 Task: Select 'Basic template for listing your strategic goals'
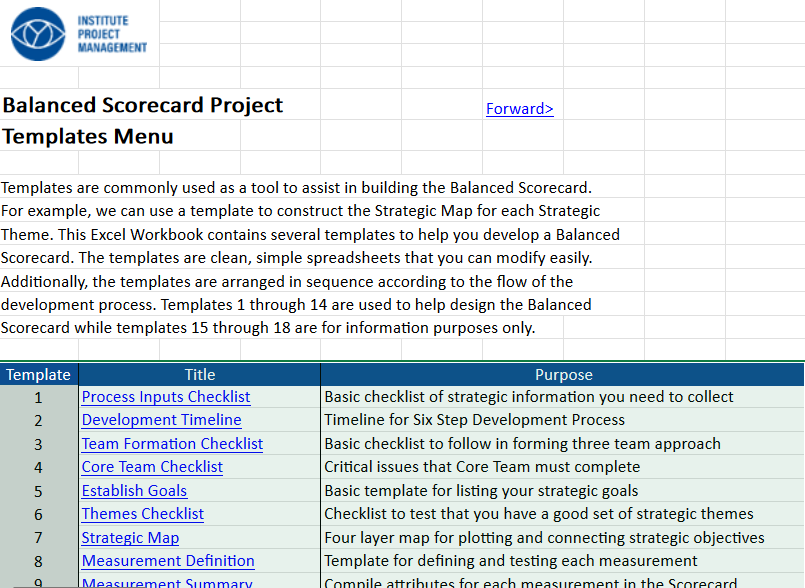[x=563, y=491]
